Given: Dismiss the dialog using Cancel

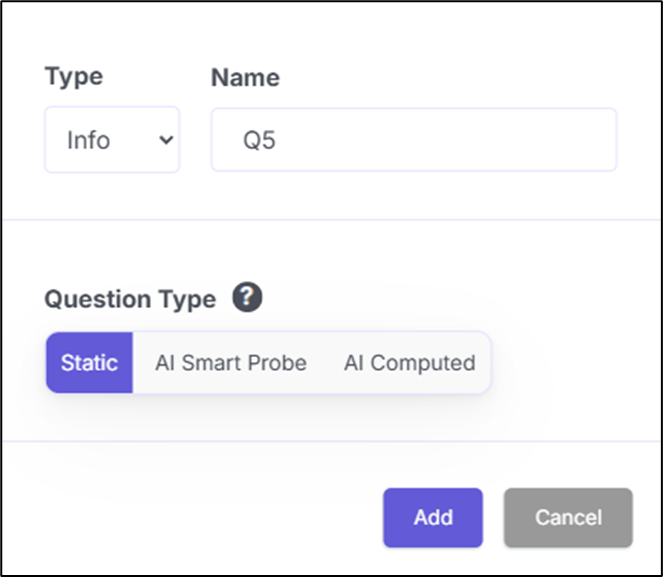Looking at the screenshot, I should point(568,517).
